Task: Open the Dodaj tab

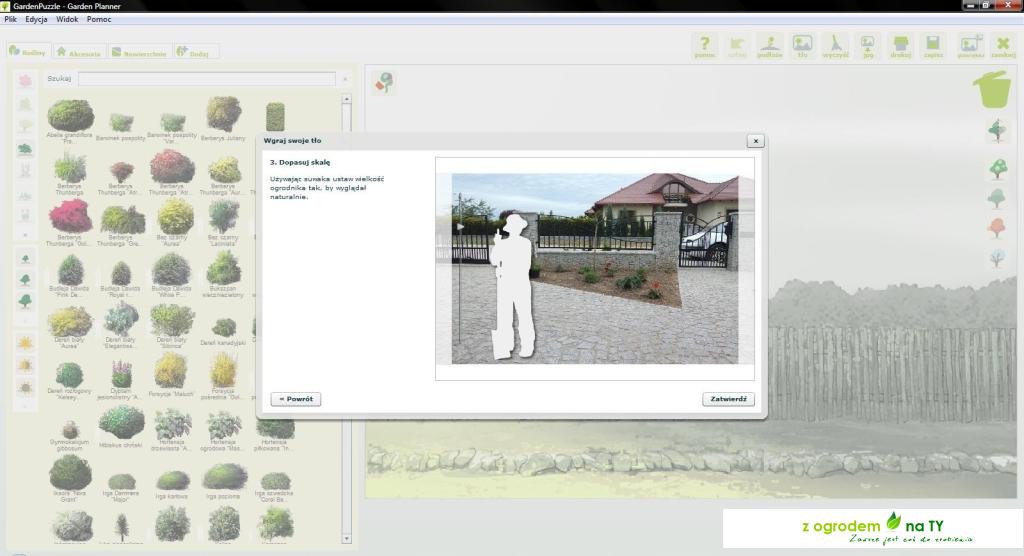Action: (195, 52)
